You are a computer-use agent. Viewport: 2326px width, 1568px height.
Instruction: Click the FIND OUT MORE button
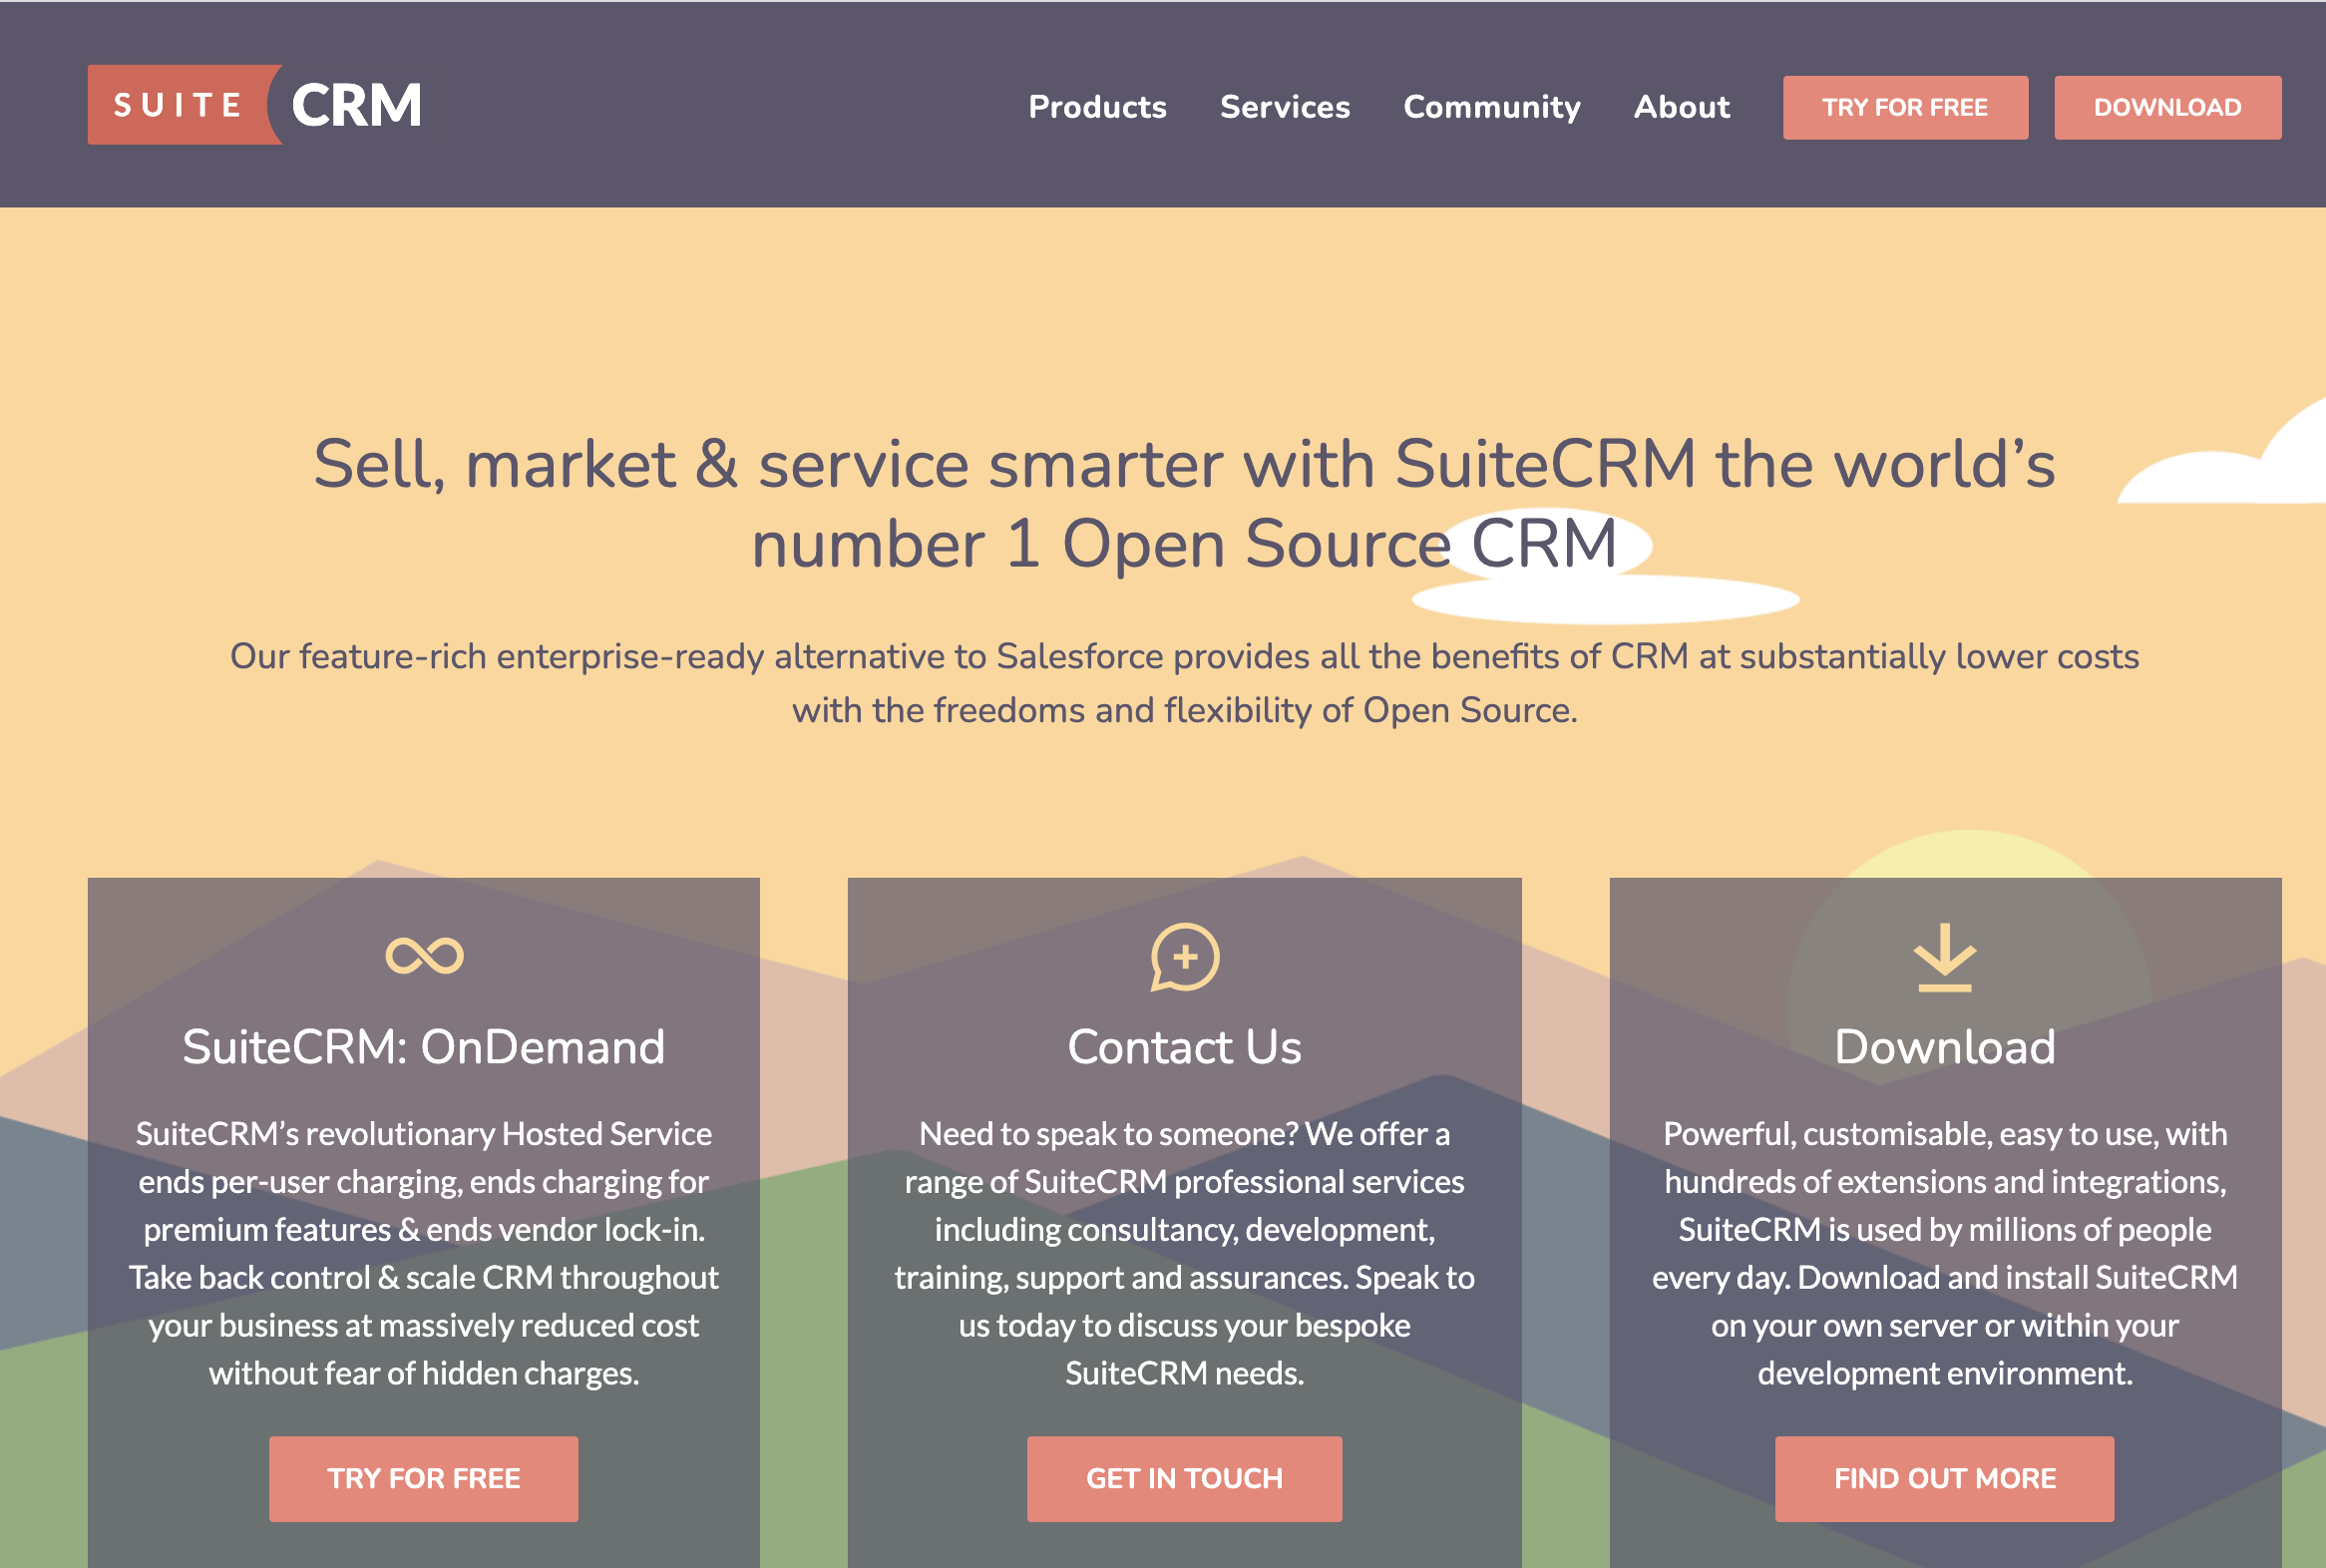click(x=1944, y=1478)
